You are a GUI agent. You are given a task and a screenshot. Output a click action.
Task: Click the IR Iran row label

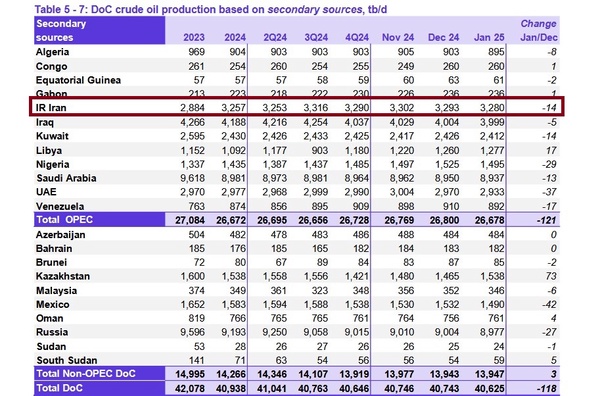click(51, 108)
